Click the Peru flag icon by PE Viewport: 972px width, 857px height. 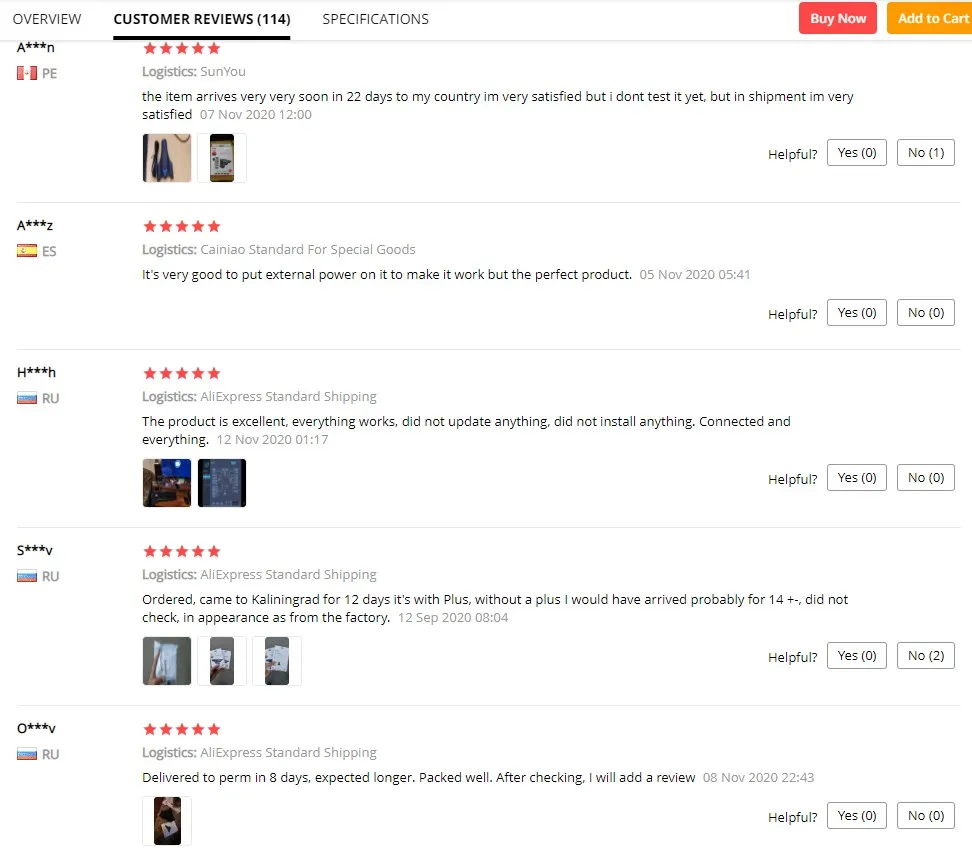27,73
